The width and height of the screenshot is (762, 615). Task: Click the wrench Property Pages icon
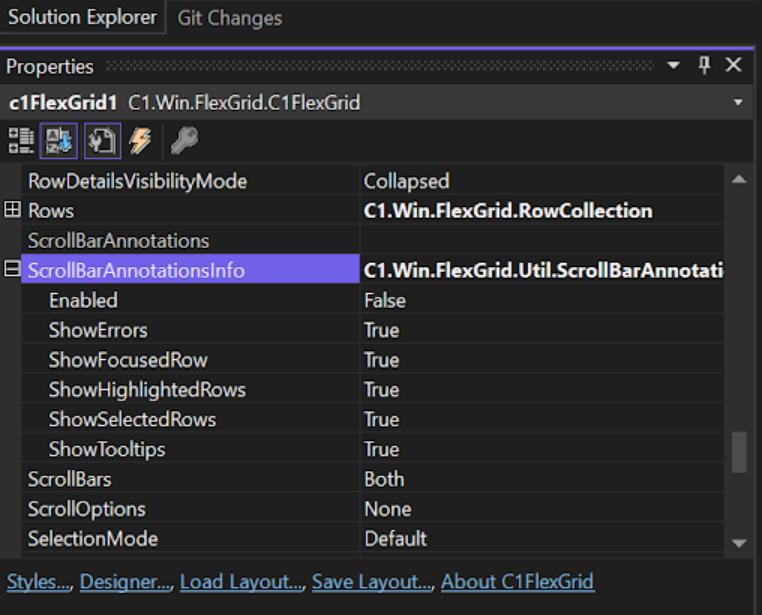(x=184, y=141)
